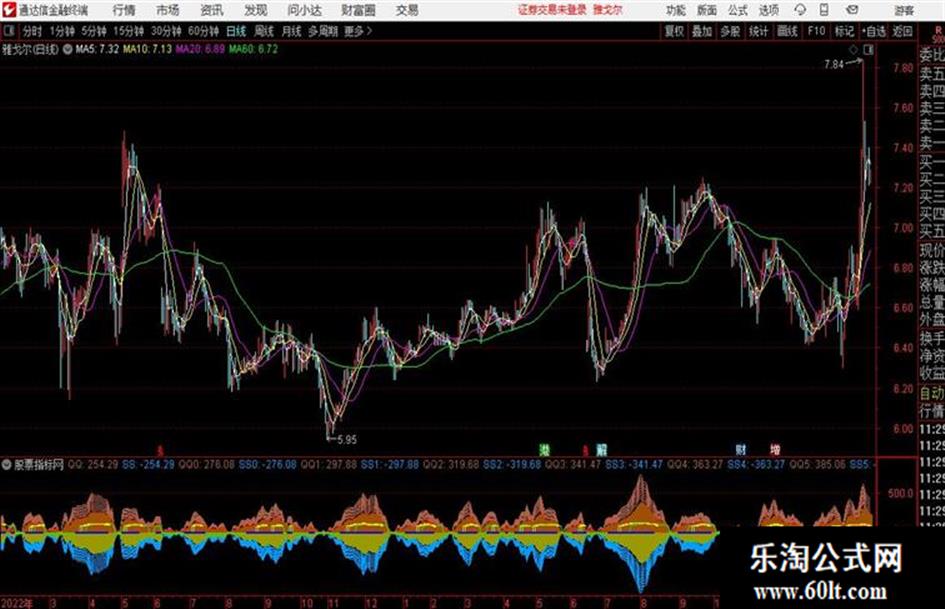The width and height of the screenshot is (945, 609).
Task: Click the MA5: 7.32 value
Action: 97,49
